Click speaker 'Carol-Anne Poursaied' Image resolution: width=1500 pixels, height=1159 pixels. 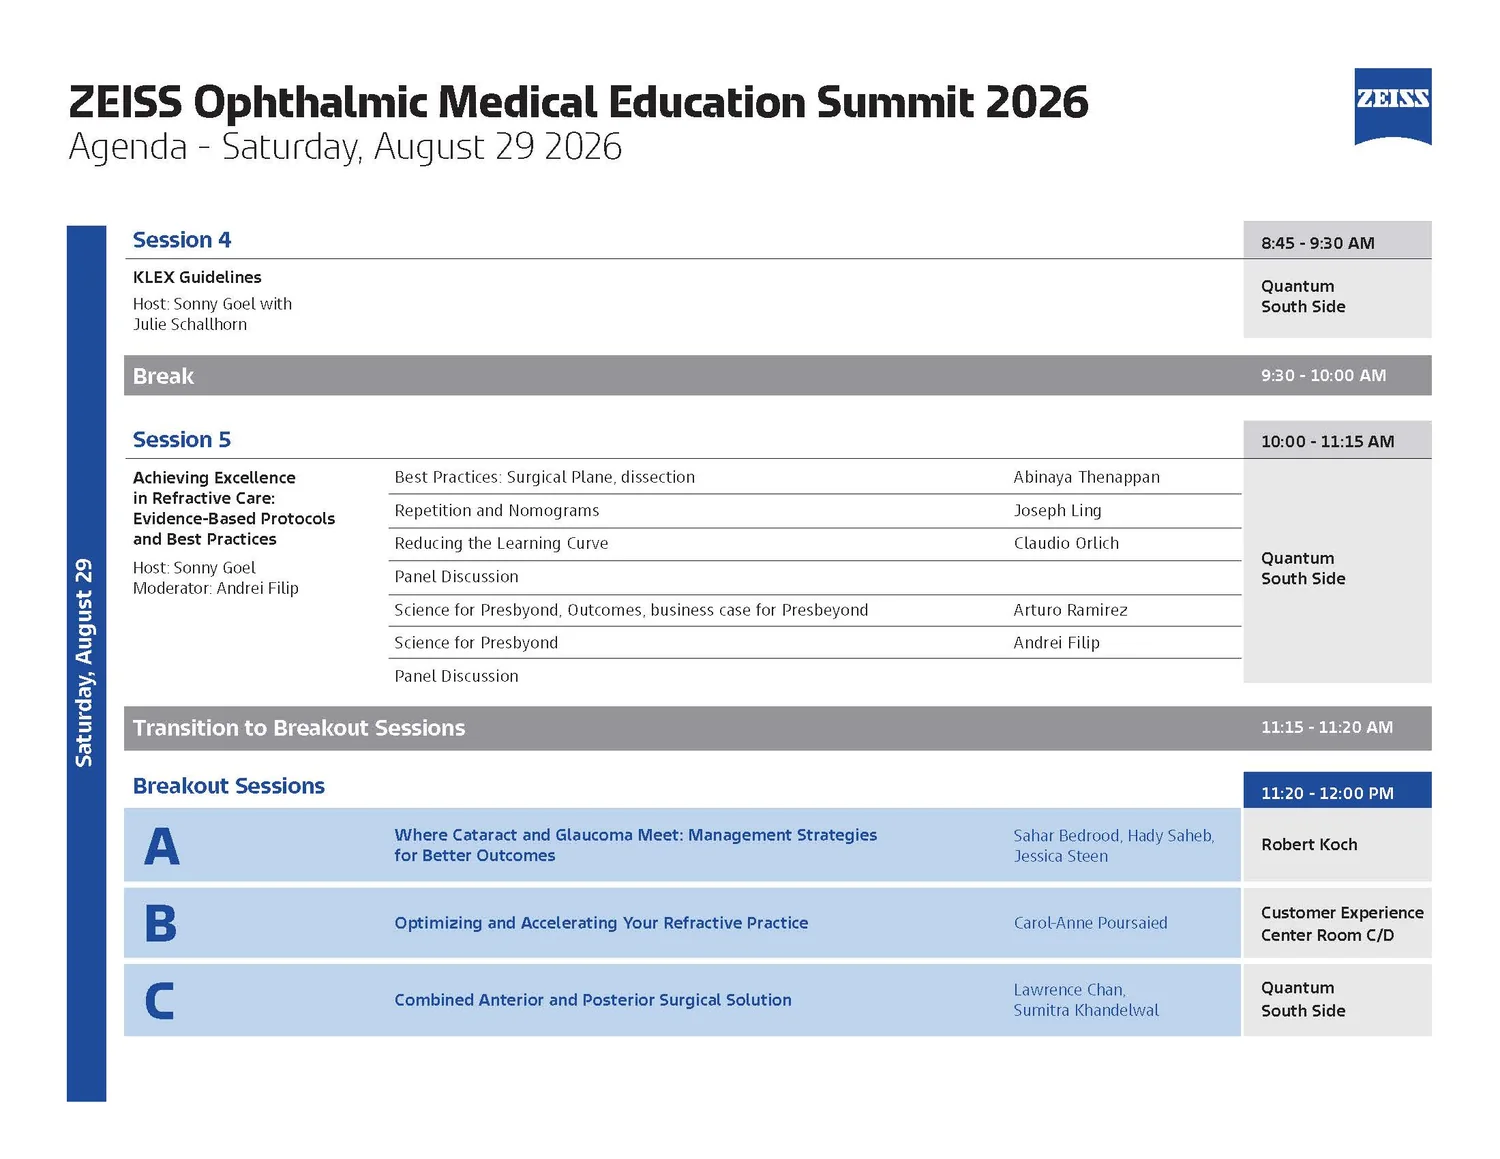pos(1090,923)
